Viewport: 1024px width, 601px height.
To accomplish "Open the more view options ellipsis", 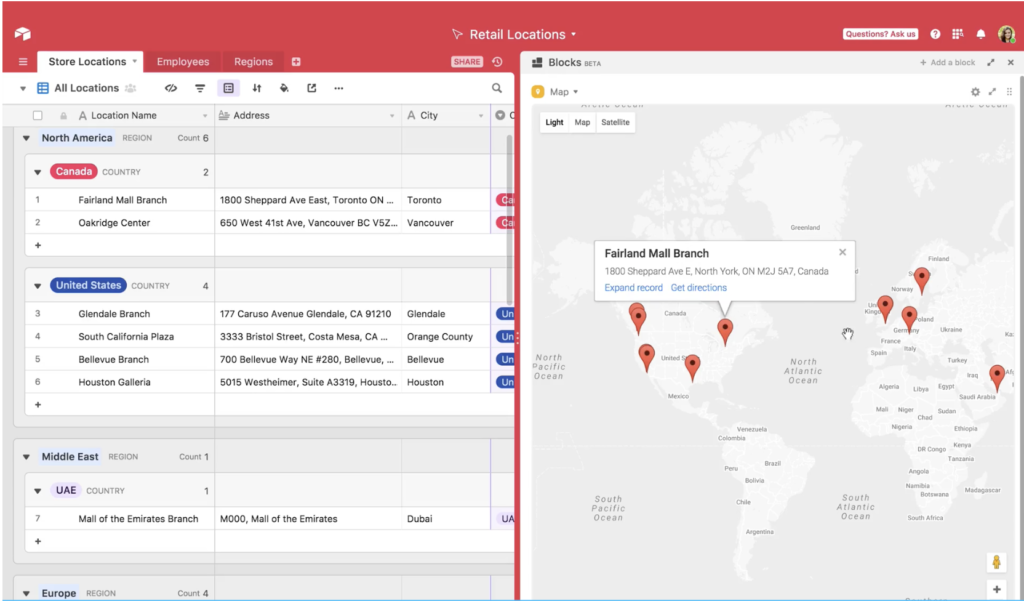I will coord(338,88).
